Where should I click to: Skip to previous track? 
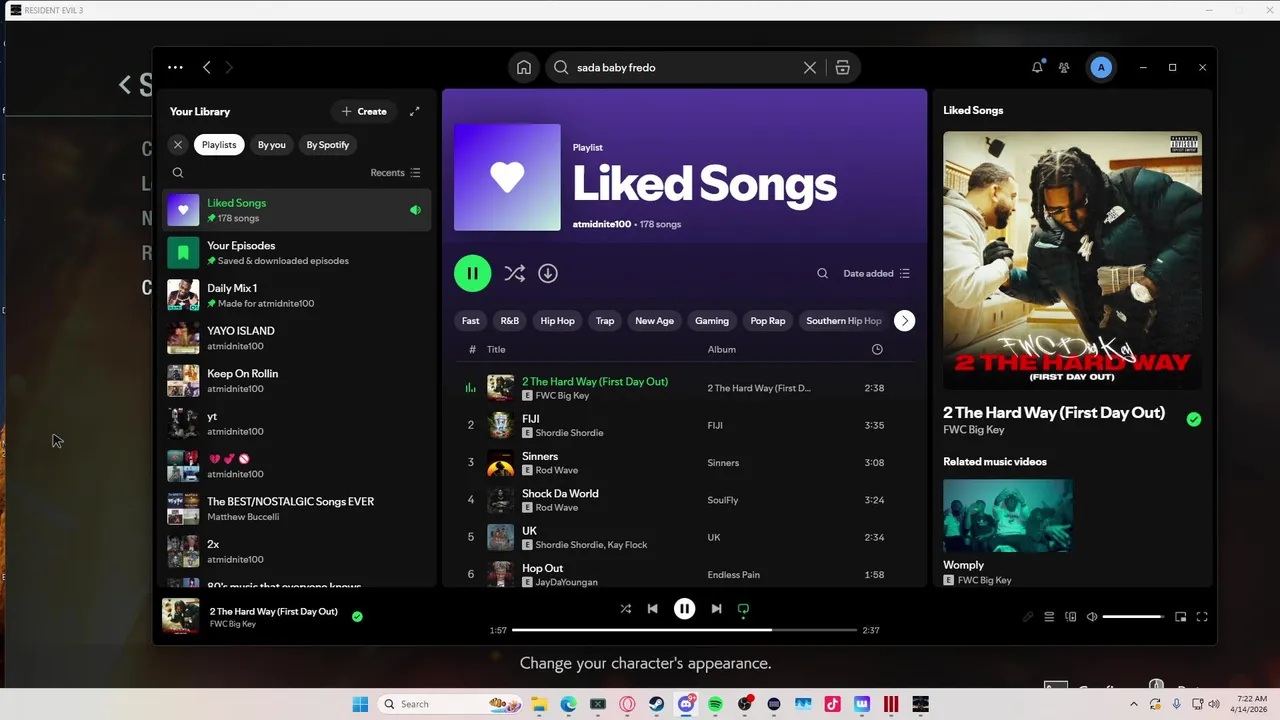coord(653,608)
